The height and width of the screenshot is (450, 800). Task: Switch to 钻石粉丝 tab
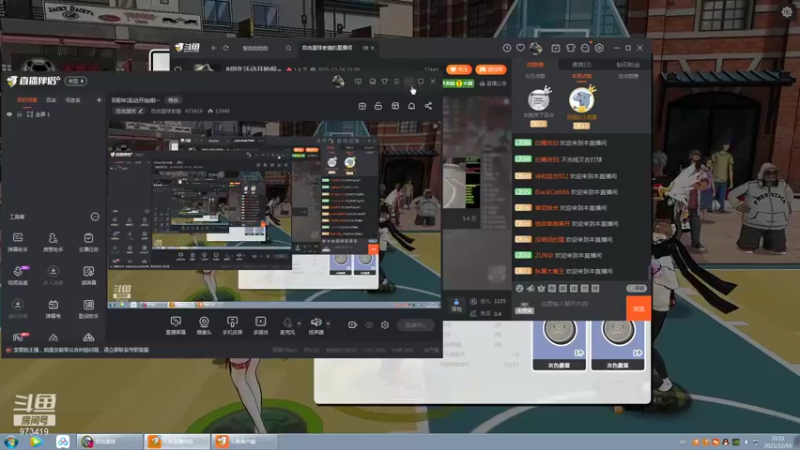click(628, 65)
